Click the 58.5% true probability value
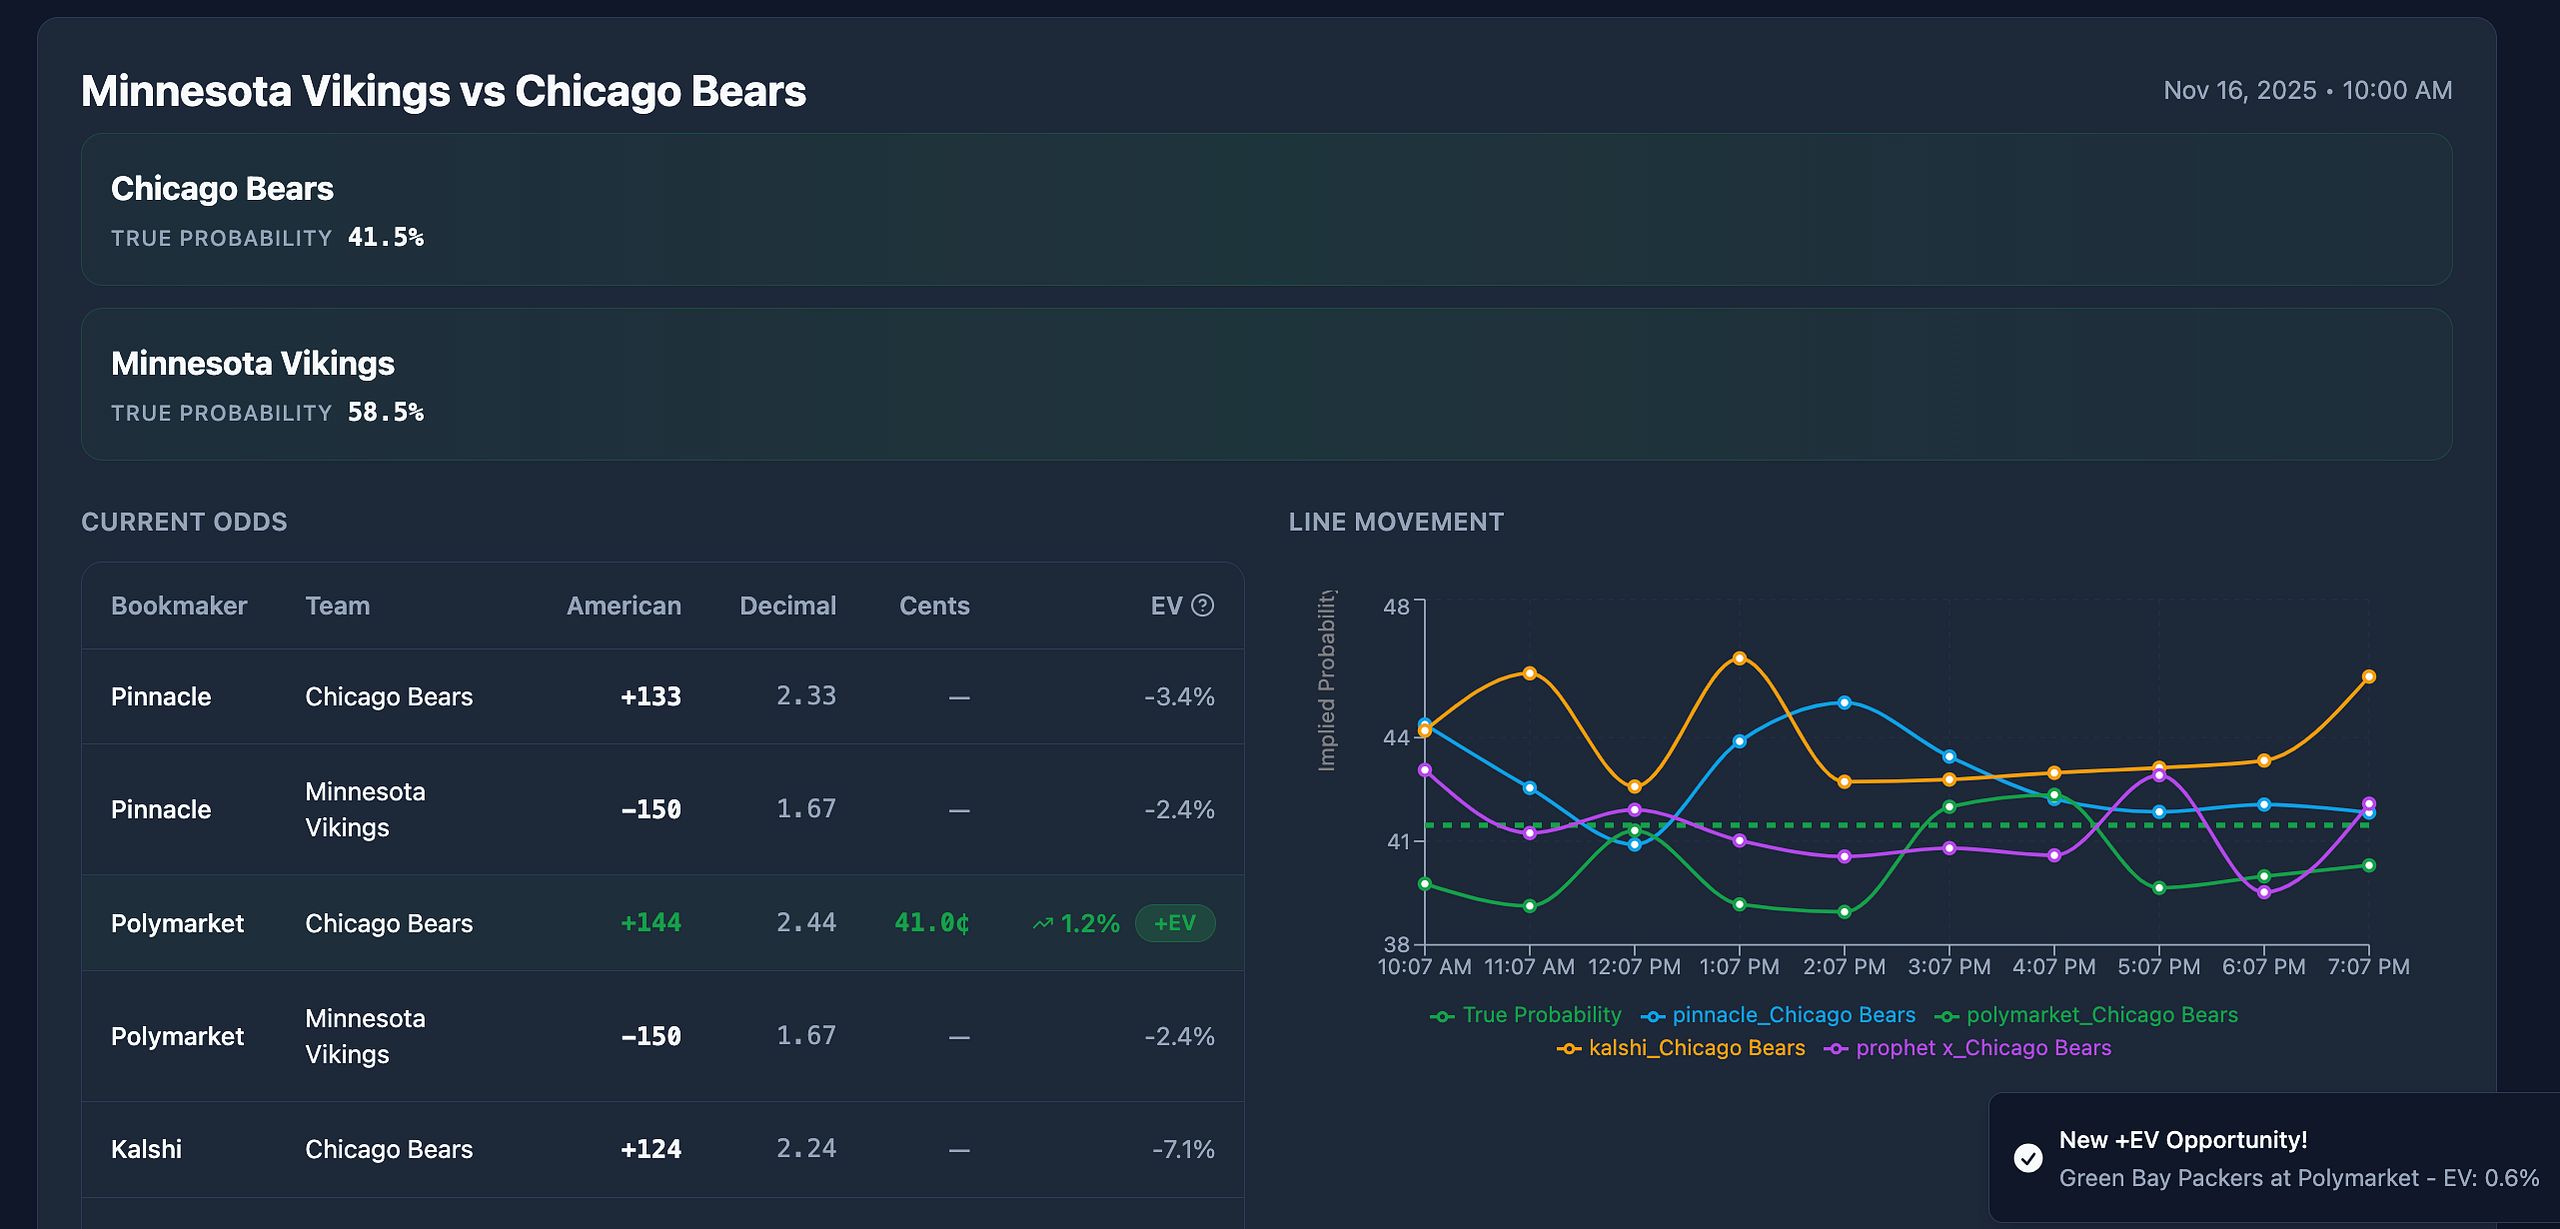This screenshot has width=2560, height=1229. [x=386, y=412]
